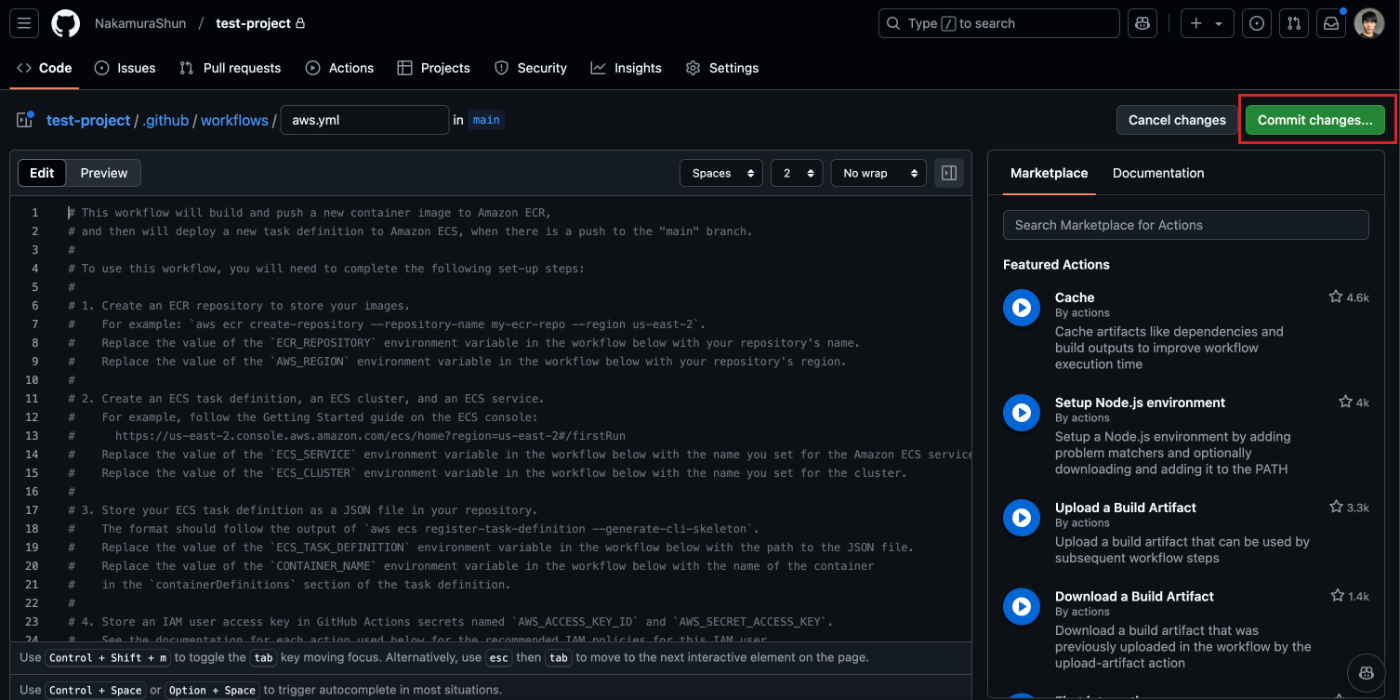The height and width of the screenshot is (700, 1400).
Task: Select the Documentation tab
Action: tap(1158, 173)
